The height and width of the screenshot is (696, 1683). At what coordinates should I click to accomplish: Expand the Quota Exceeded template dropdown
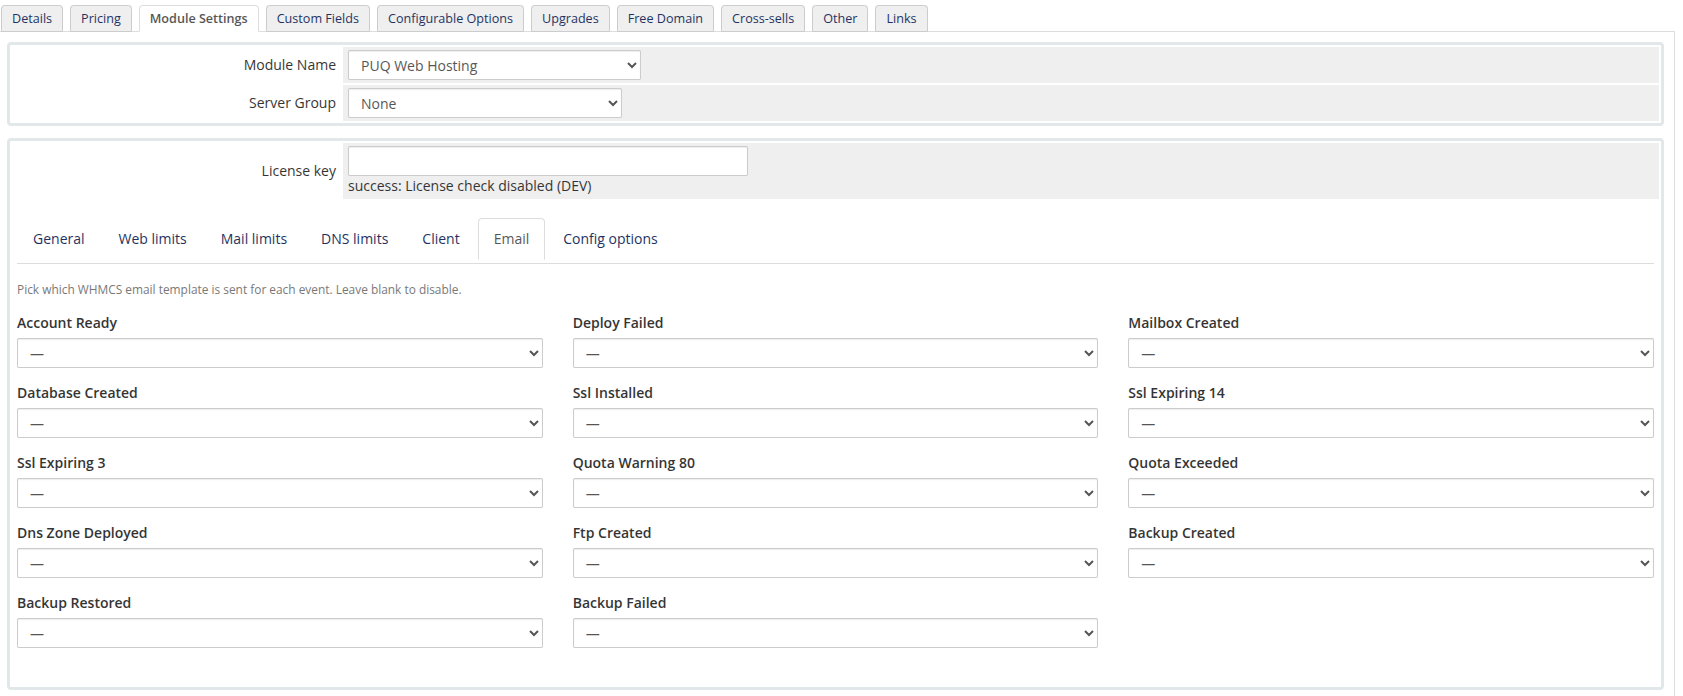pyautogui.click(x=1391, y=493)
